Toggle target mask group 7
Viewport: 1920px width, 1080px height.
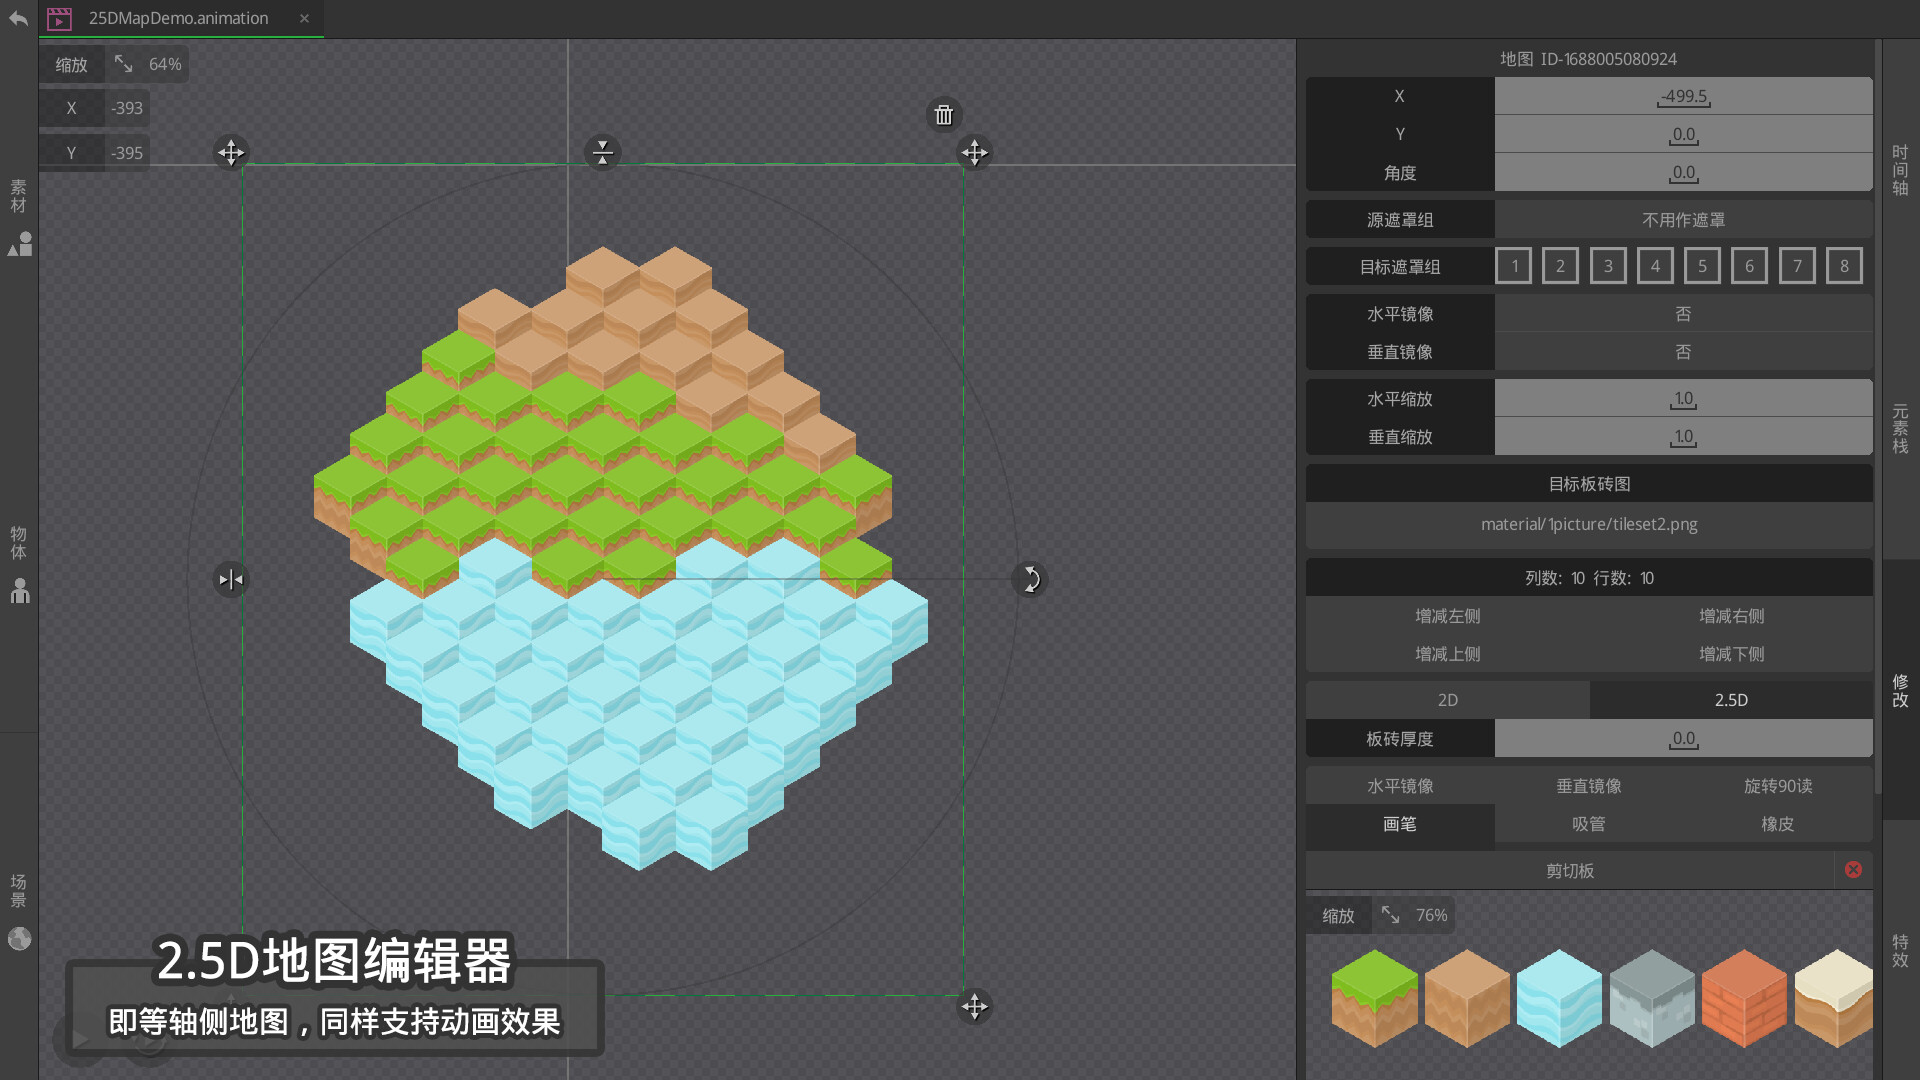[1796, 266]
